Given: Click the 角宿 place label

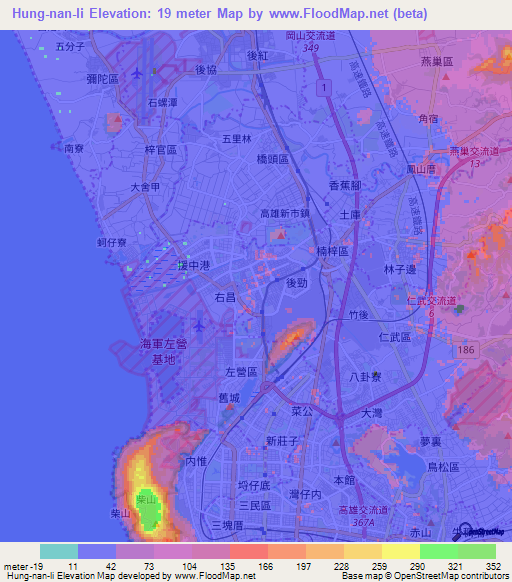Looking at the screenshot, I should click(428, 119).
